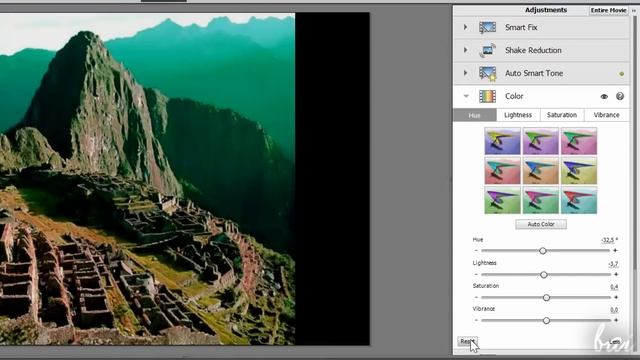The width and height of the screenshot is (640, 360).
Task: Click the Saturation slider plus icon
Action: click(616, 297)
